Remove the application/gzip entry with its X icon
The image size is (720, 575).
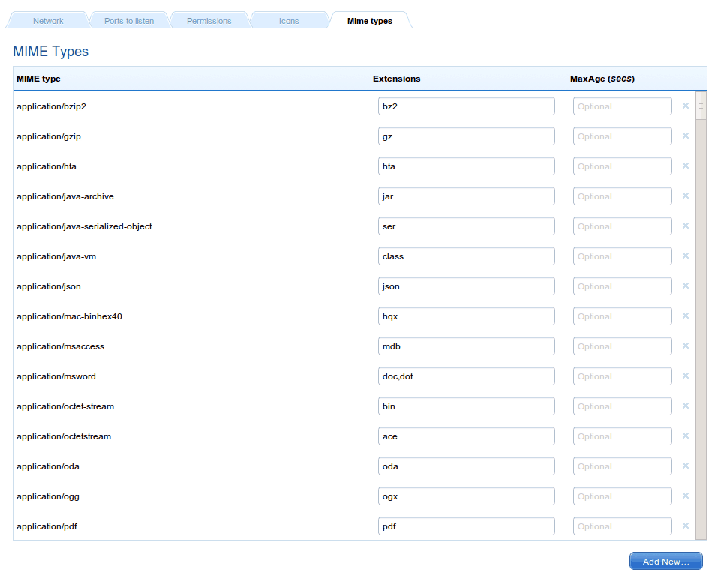coord(685,136)
